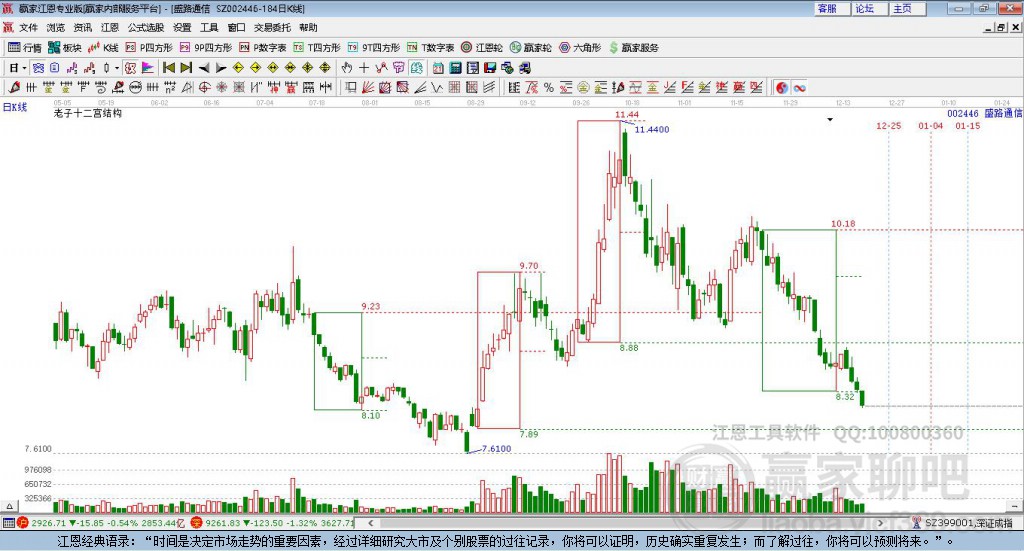Click the 论坛 forum button
1024x551 pixels.
(869, 8)
